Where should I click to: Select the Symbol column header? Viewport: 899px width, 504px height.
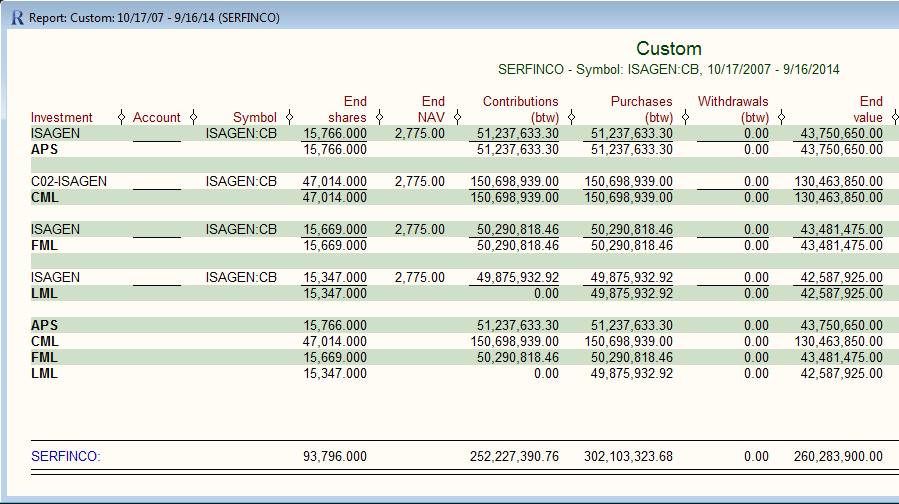point(255,118)
